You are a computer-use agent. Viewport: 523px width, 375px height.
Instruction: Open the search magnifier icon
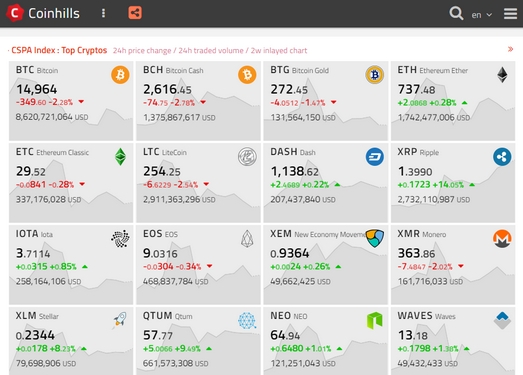(x=456, y=13)
